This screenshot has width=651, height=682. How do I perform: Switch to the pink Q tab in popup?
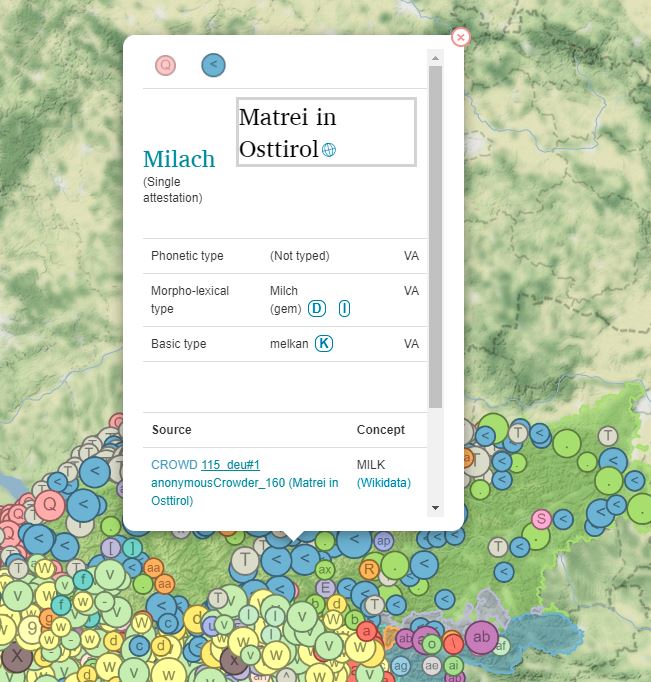click(x=165, y=65)
